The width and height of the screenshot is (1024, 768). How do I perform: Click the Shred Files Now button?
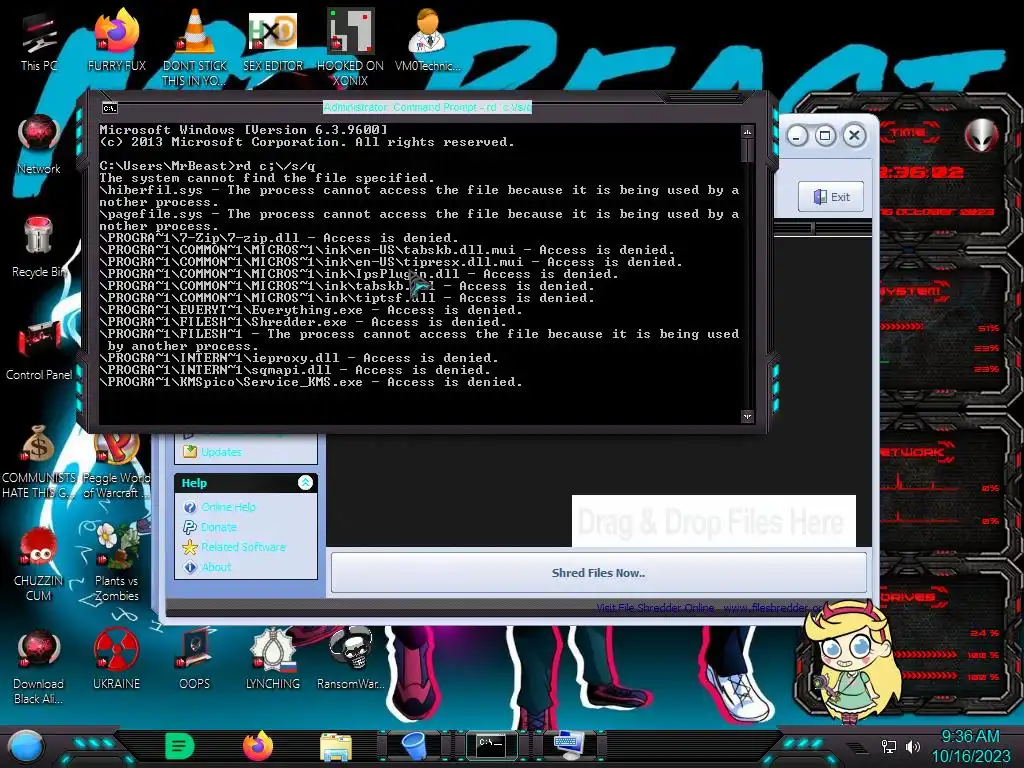598,573
